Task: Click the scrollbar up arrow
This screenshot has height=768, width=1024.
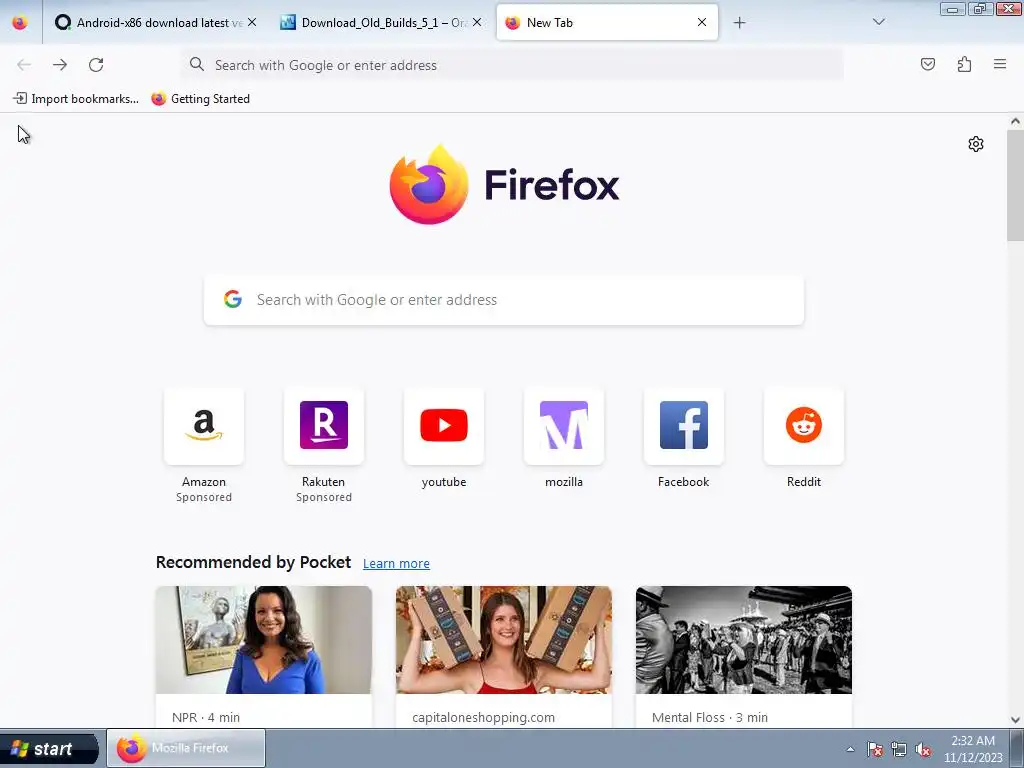Action: [x=1015, y=121]
